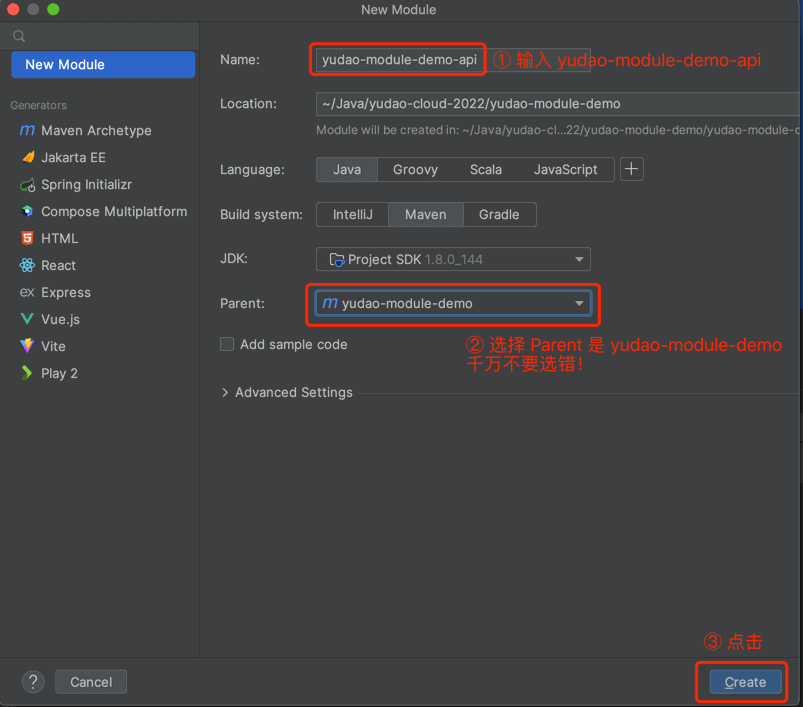This screenshot has width=803, height=707.
Task: Select IntelliJ as build system
Action: (353, 214)
